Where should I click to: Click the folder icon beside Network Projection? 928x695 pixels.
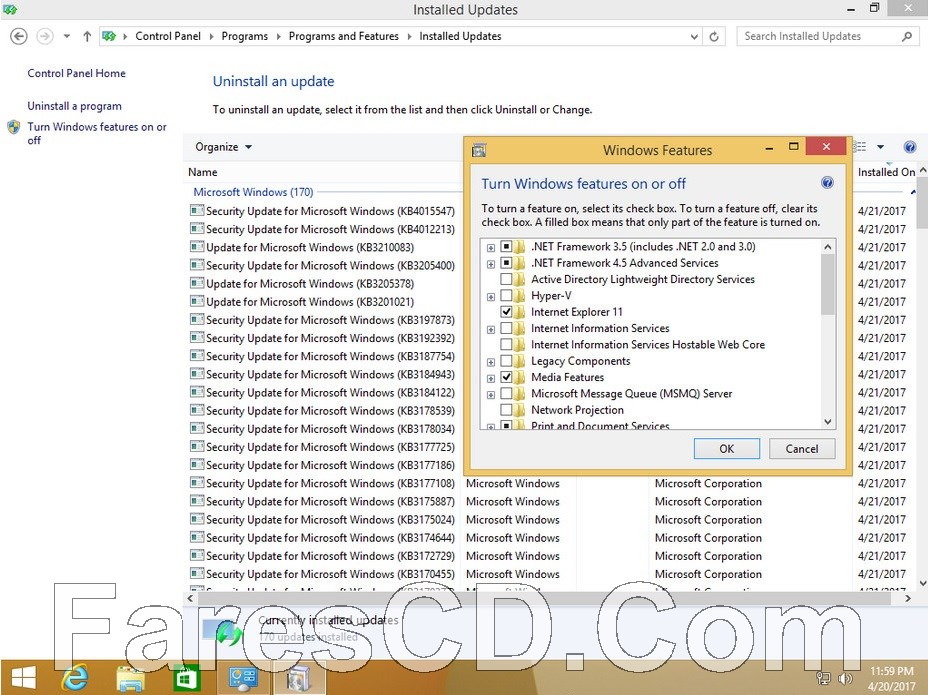coord(519,410)
